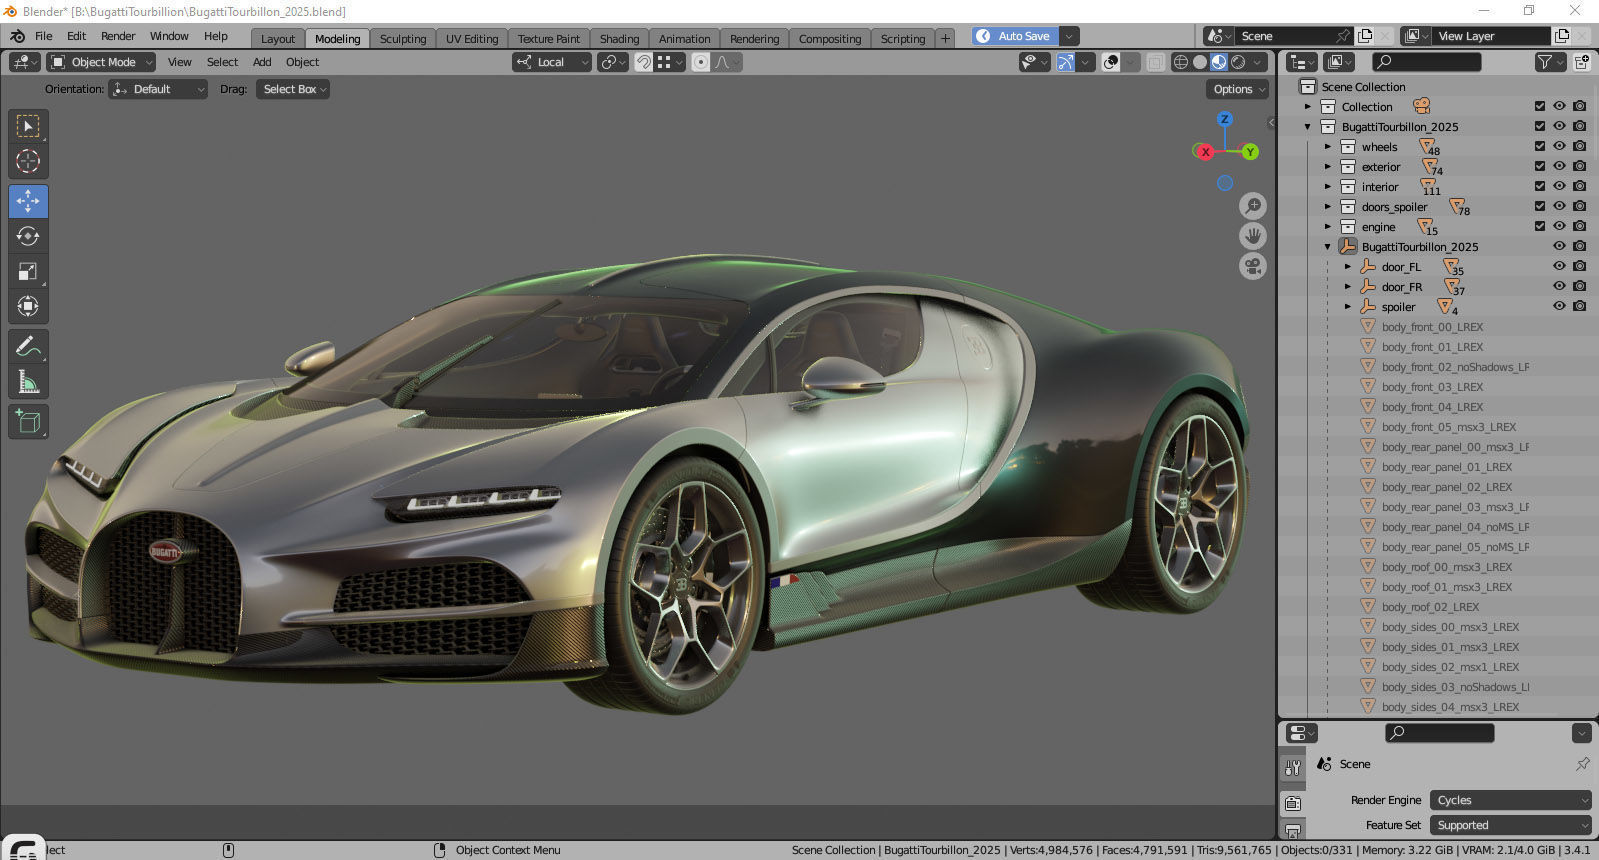Open the Drag Select Box dropdown

pyautogui.click(x=292, y=89)
